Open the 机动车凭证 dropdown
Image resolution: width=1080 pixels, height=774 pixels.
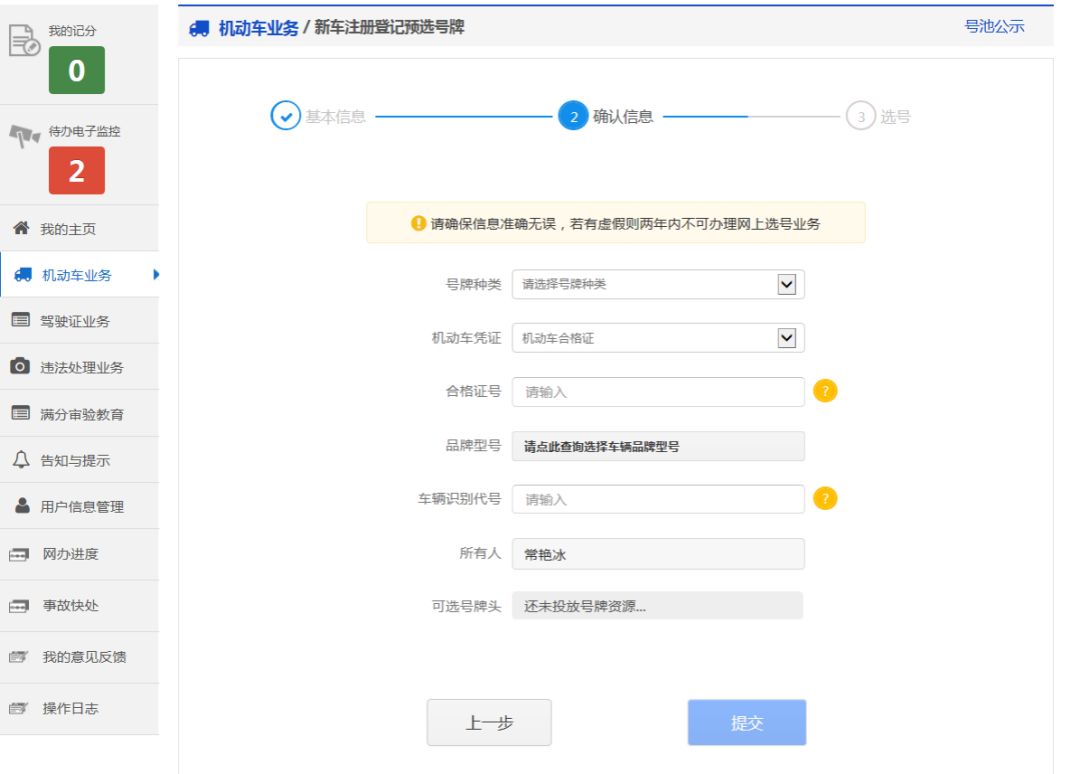[788, 338]
